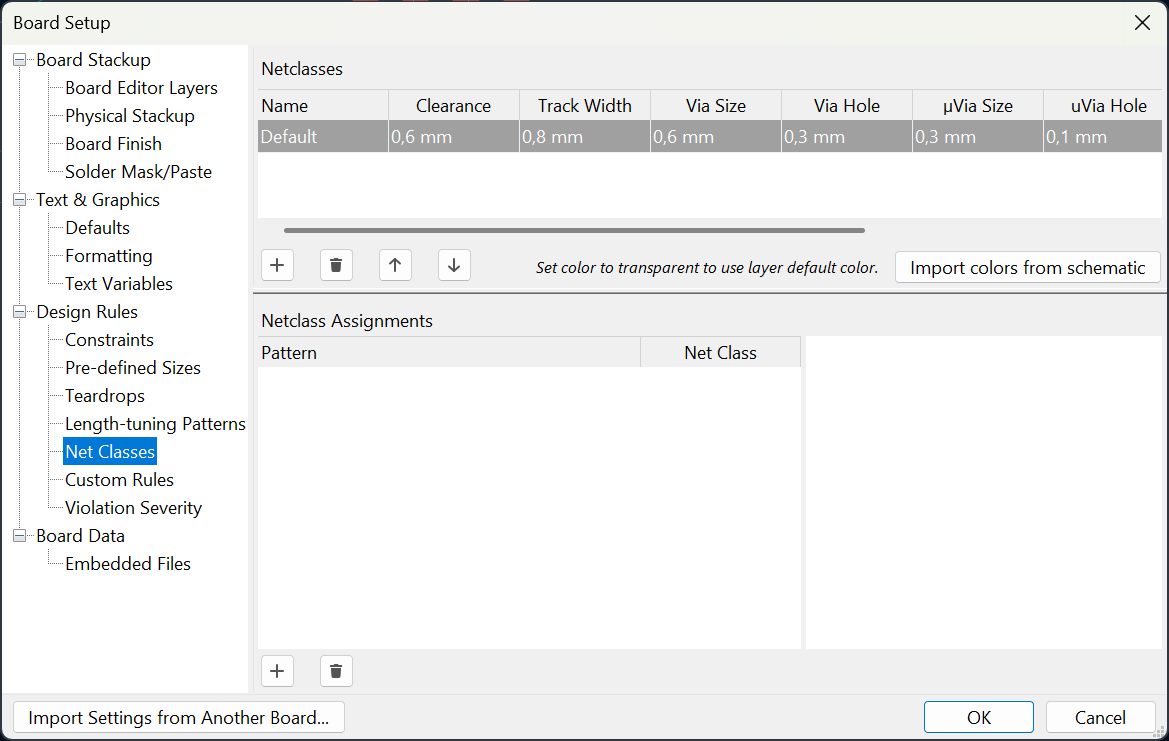
Task: Open the Length-tuning Patterns page
Action: (x=155, y=424)
